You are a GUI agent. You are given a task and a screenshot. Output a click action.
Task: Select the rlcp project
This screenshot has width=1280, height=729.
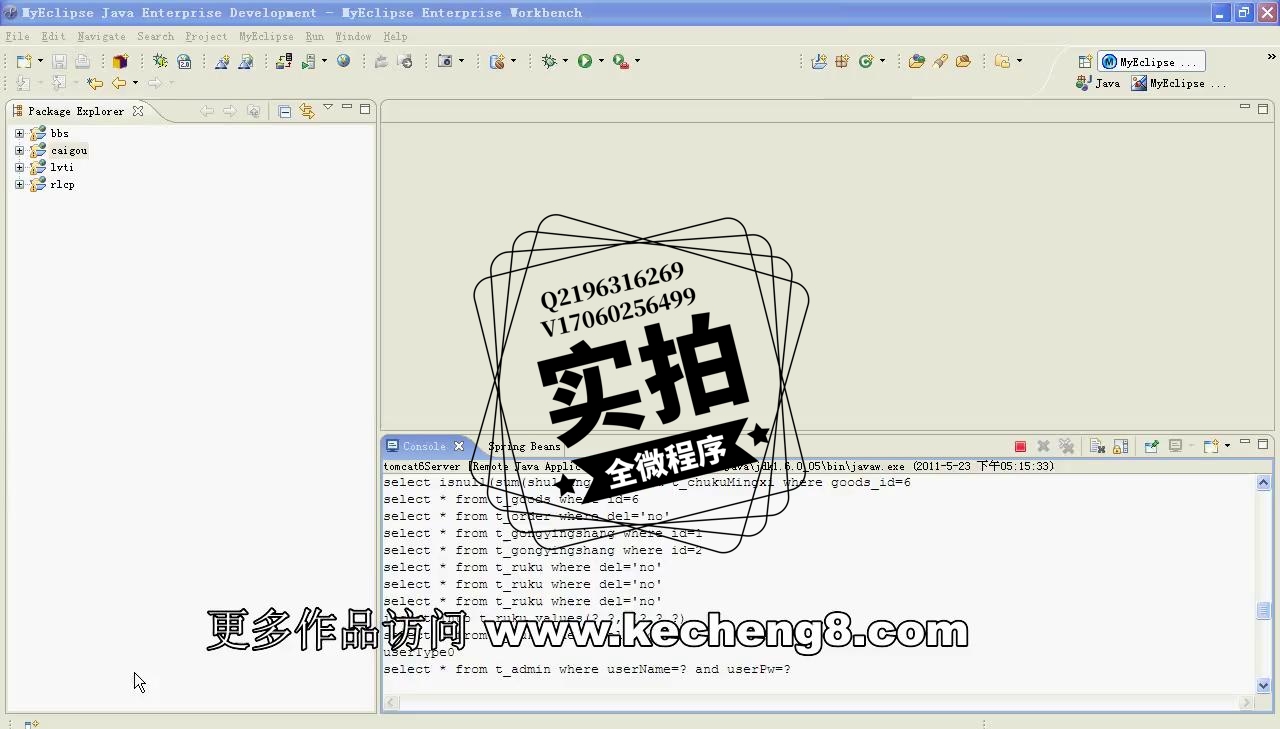[62, 184]
